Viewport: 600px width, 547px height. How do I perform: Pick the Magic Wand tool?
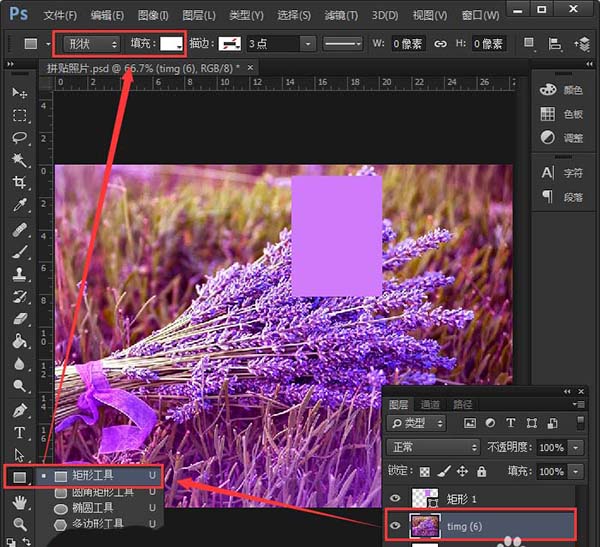(x=19, y=160)
